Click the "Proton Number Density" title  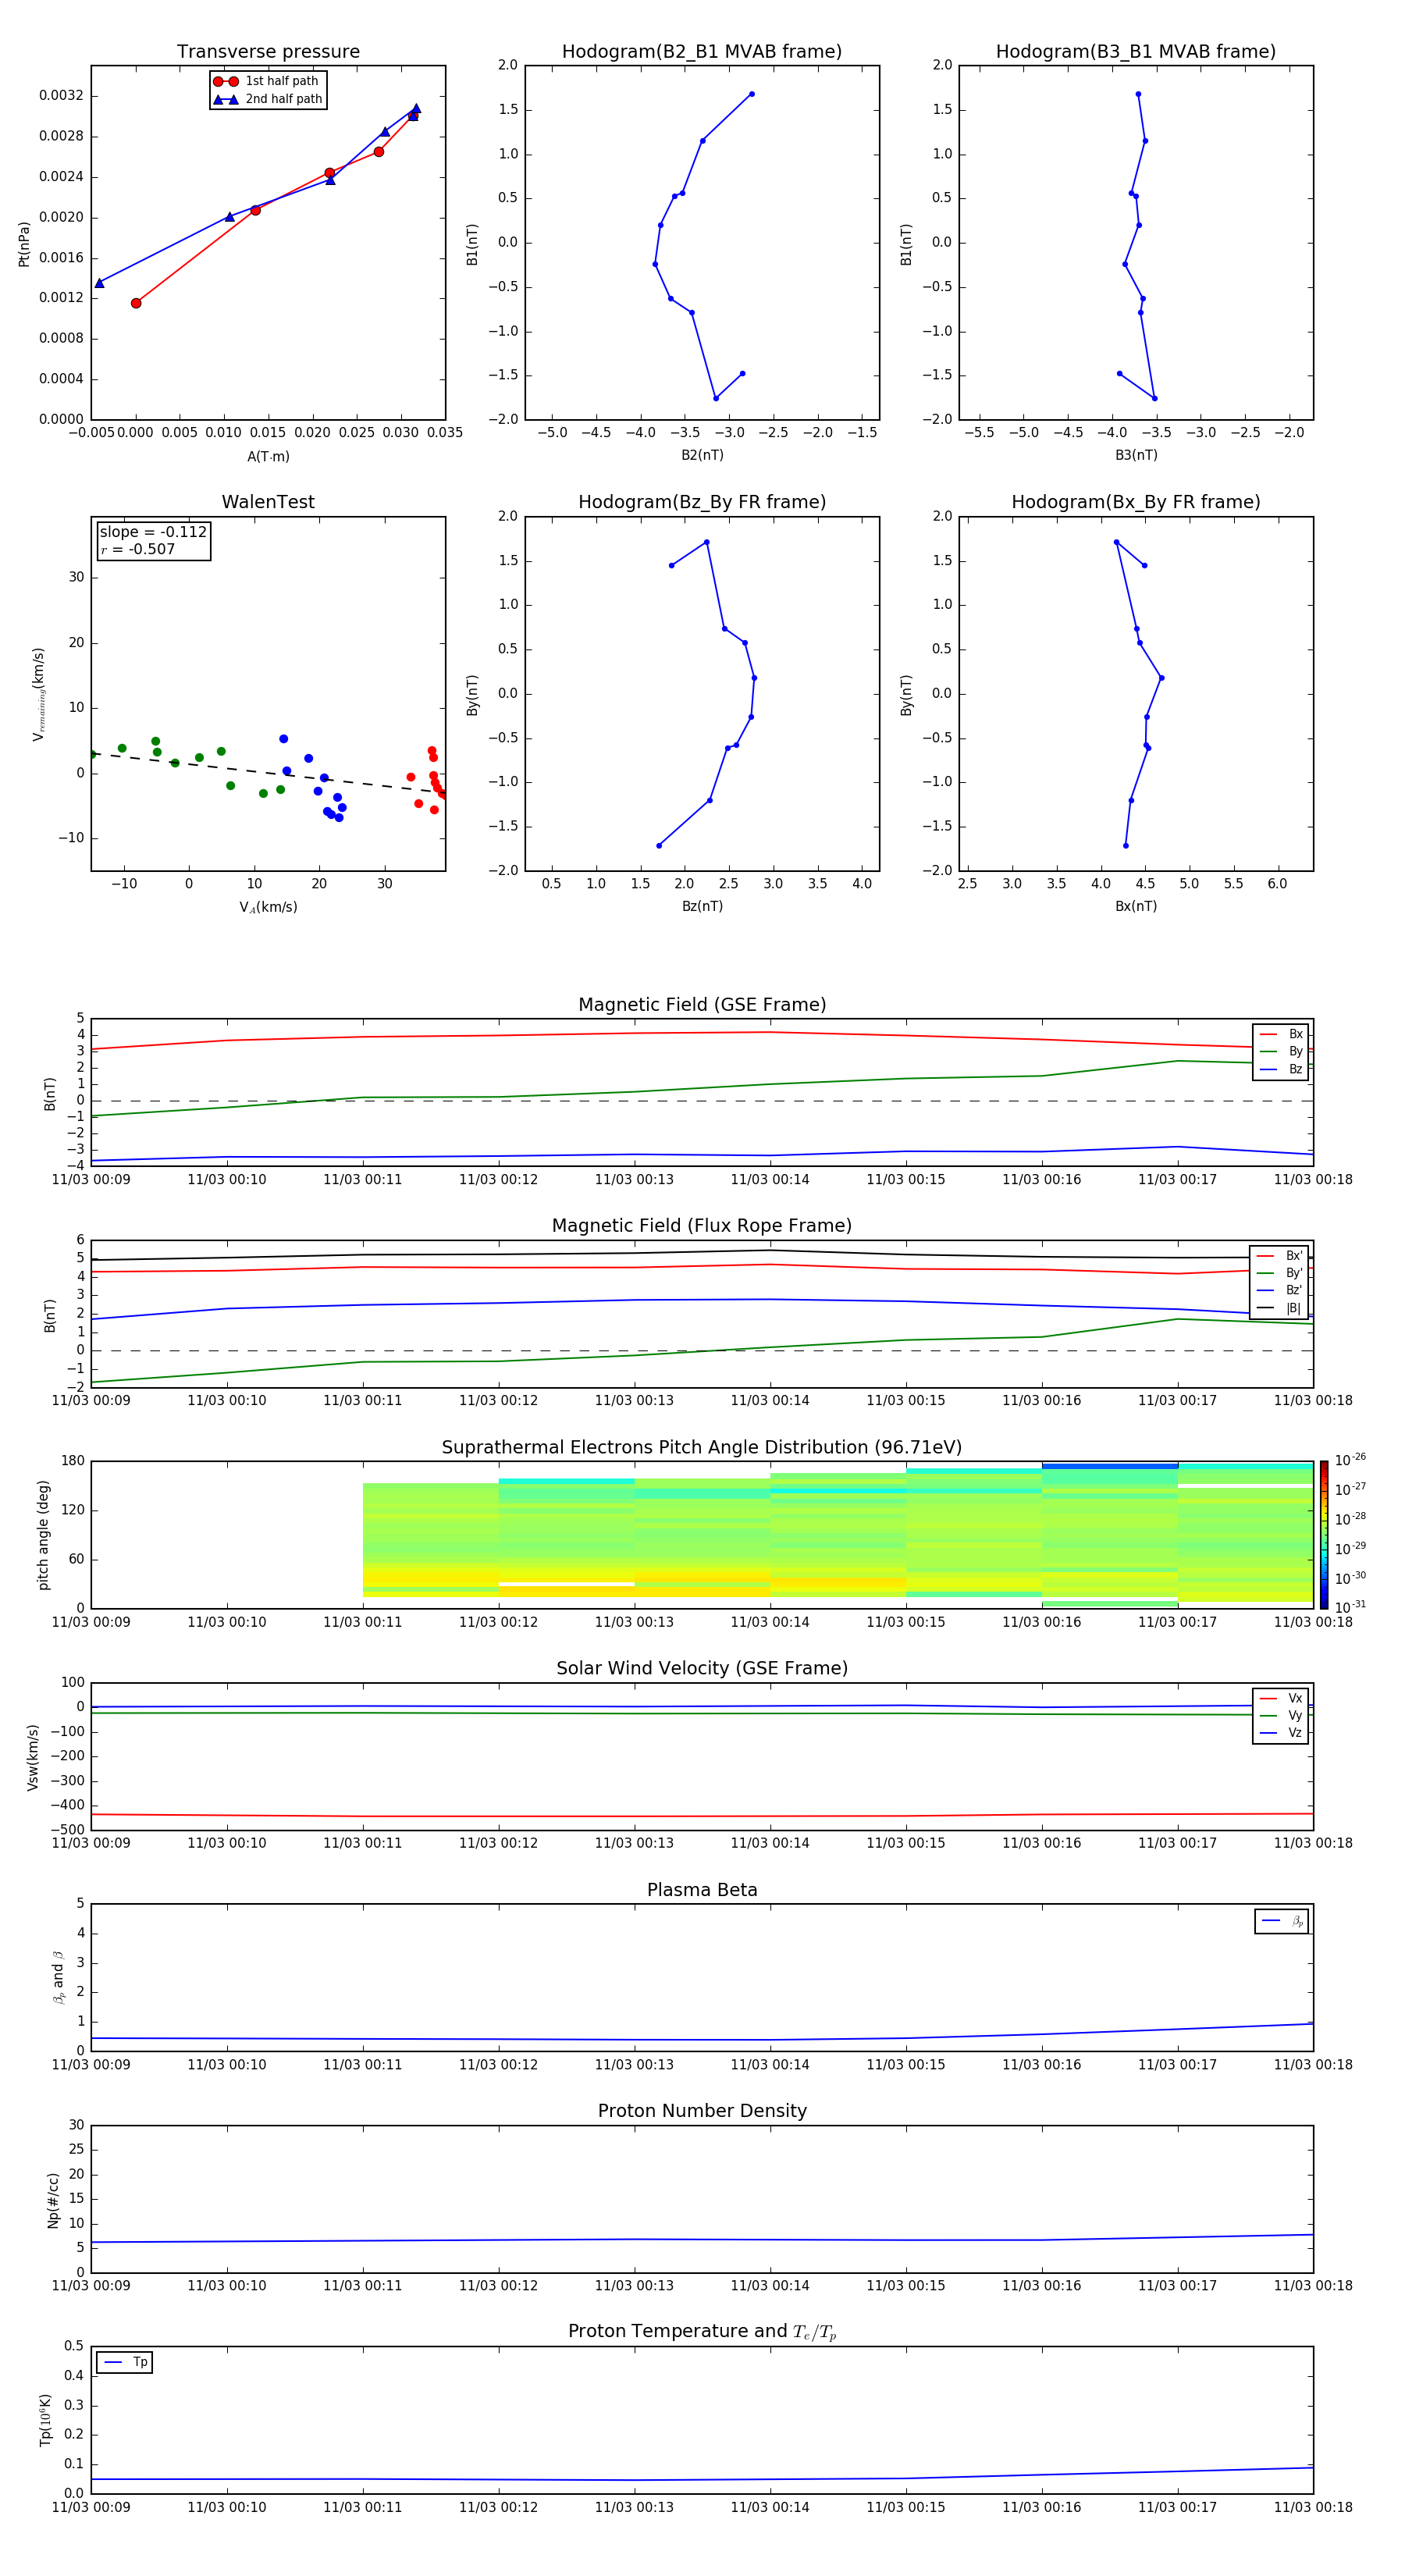(702, 2111)
